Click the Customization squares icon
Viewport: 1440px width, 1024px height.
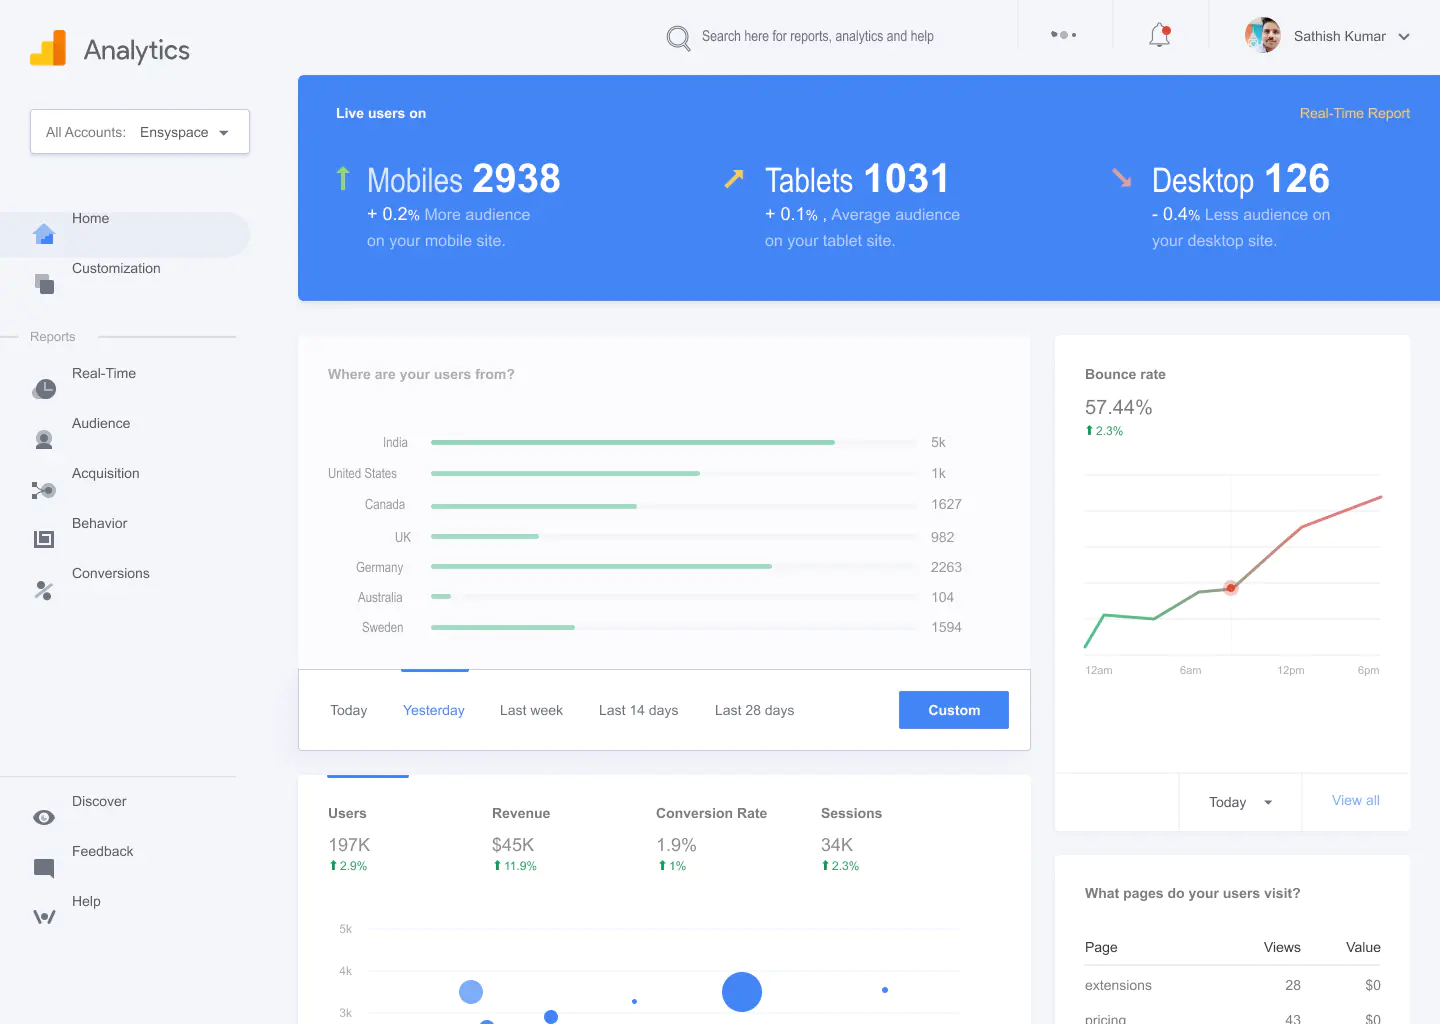[x=44, y=284]
